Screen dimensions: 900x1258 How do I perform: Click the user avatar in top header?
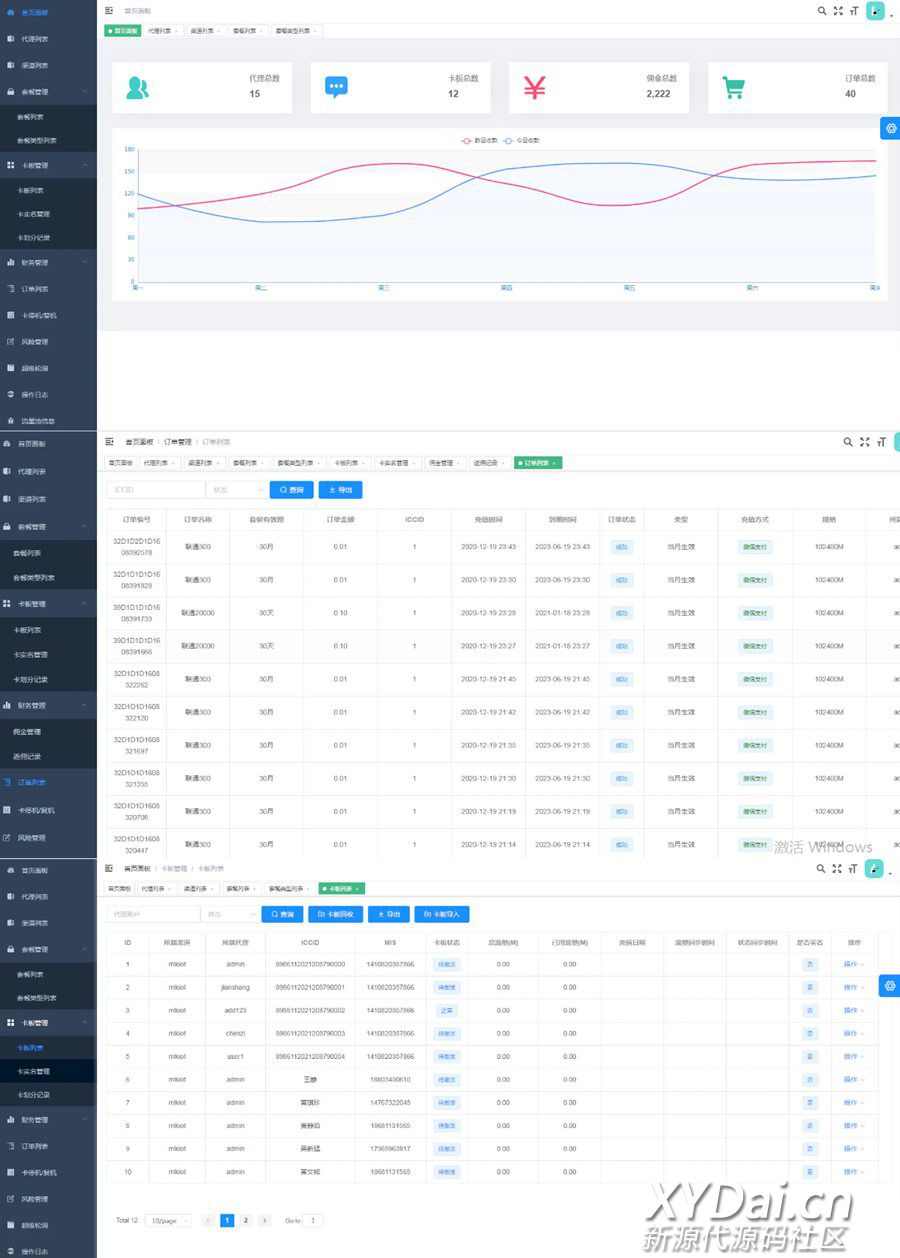tap(875, 11)
